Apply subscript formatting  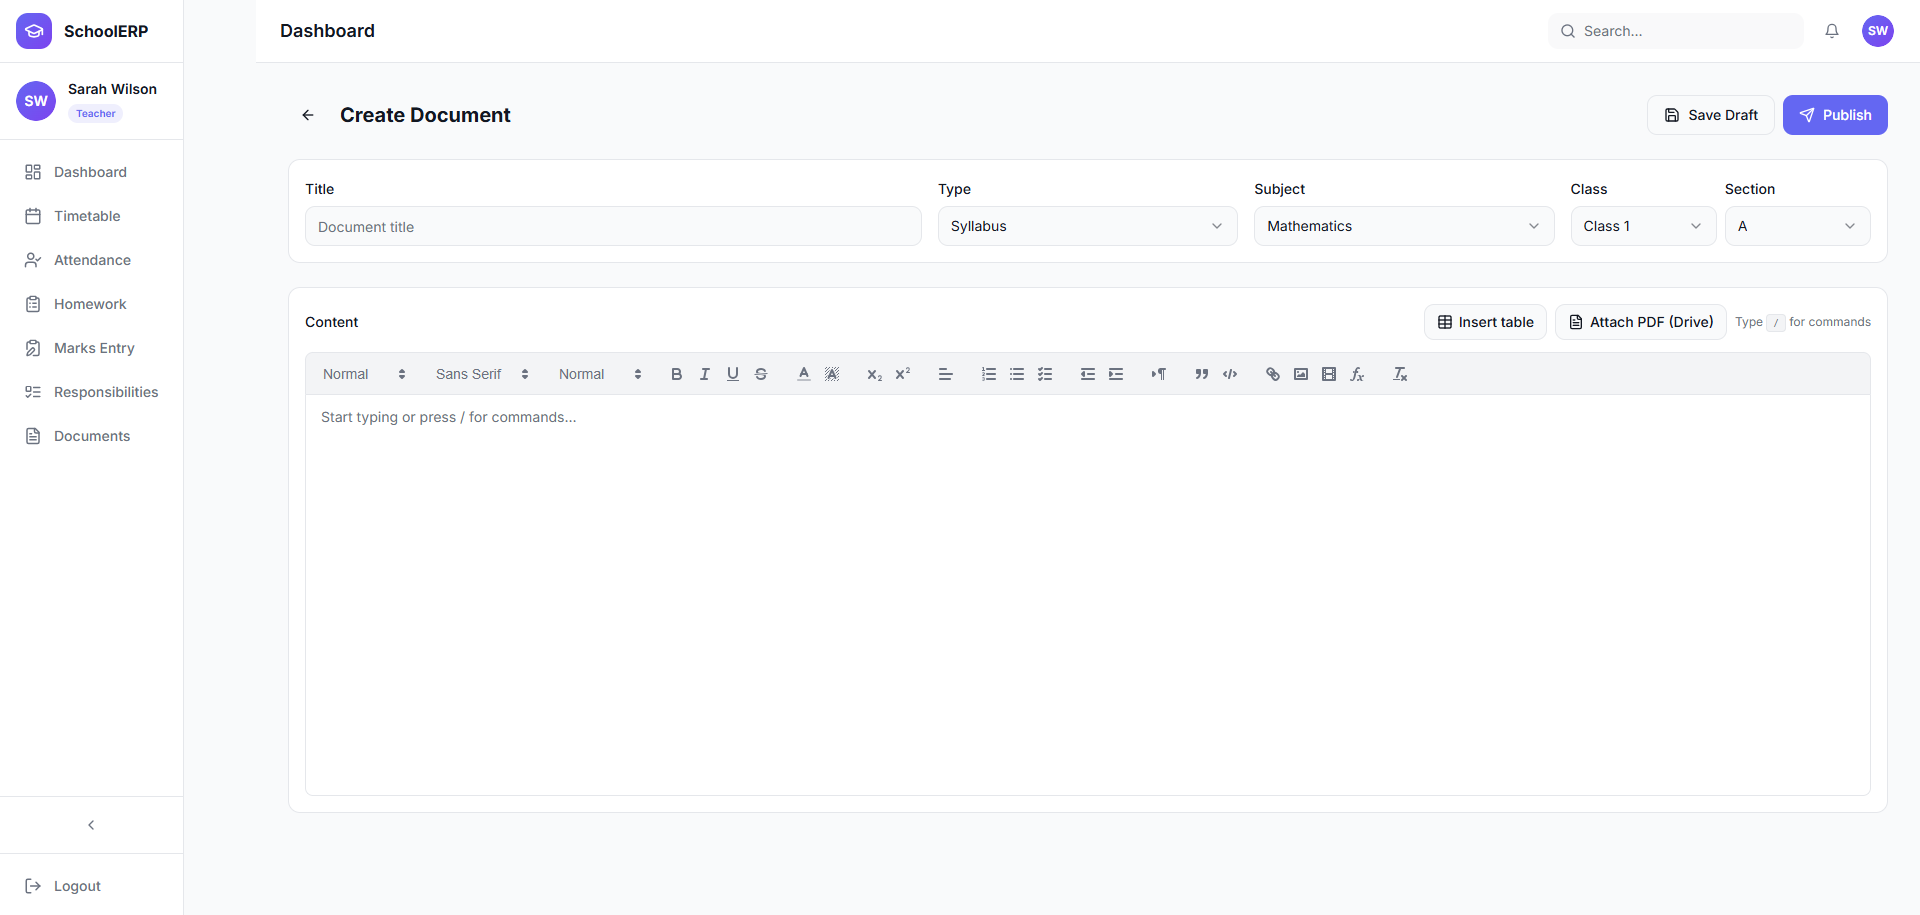click(x=874, y=374)
